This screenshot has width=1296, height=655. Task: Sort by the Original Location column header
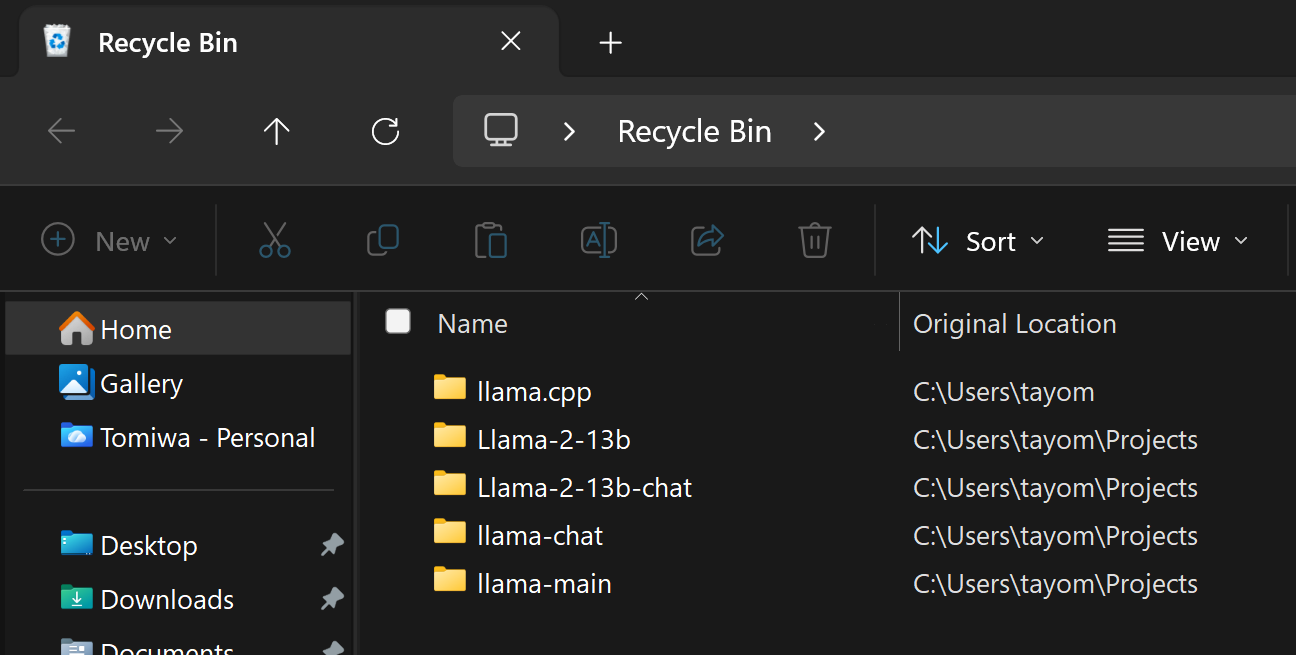click(x=1015, y=324)
